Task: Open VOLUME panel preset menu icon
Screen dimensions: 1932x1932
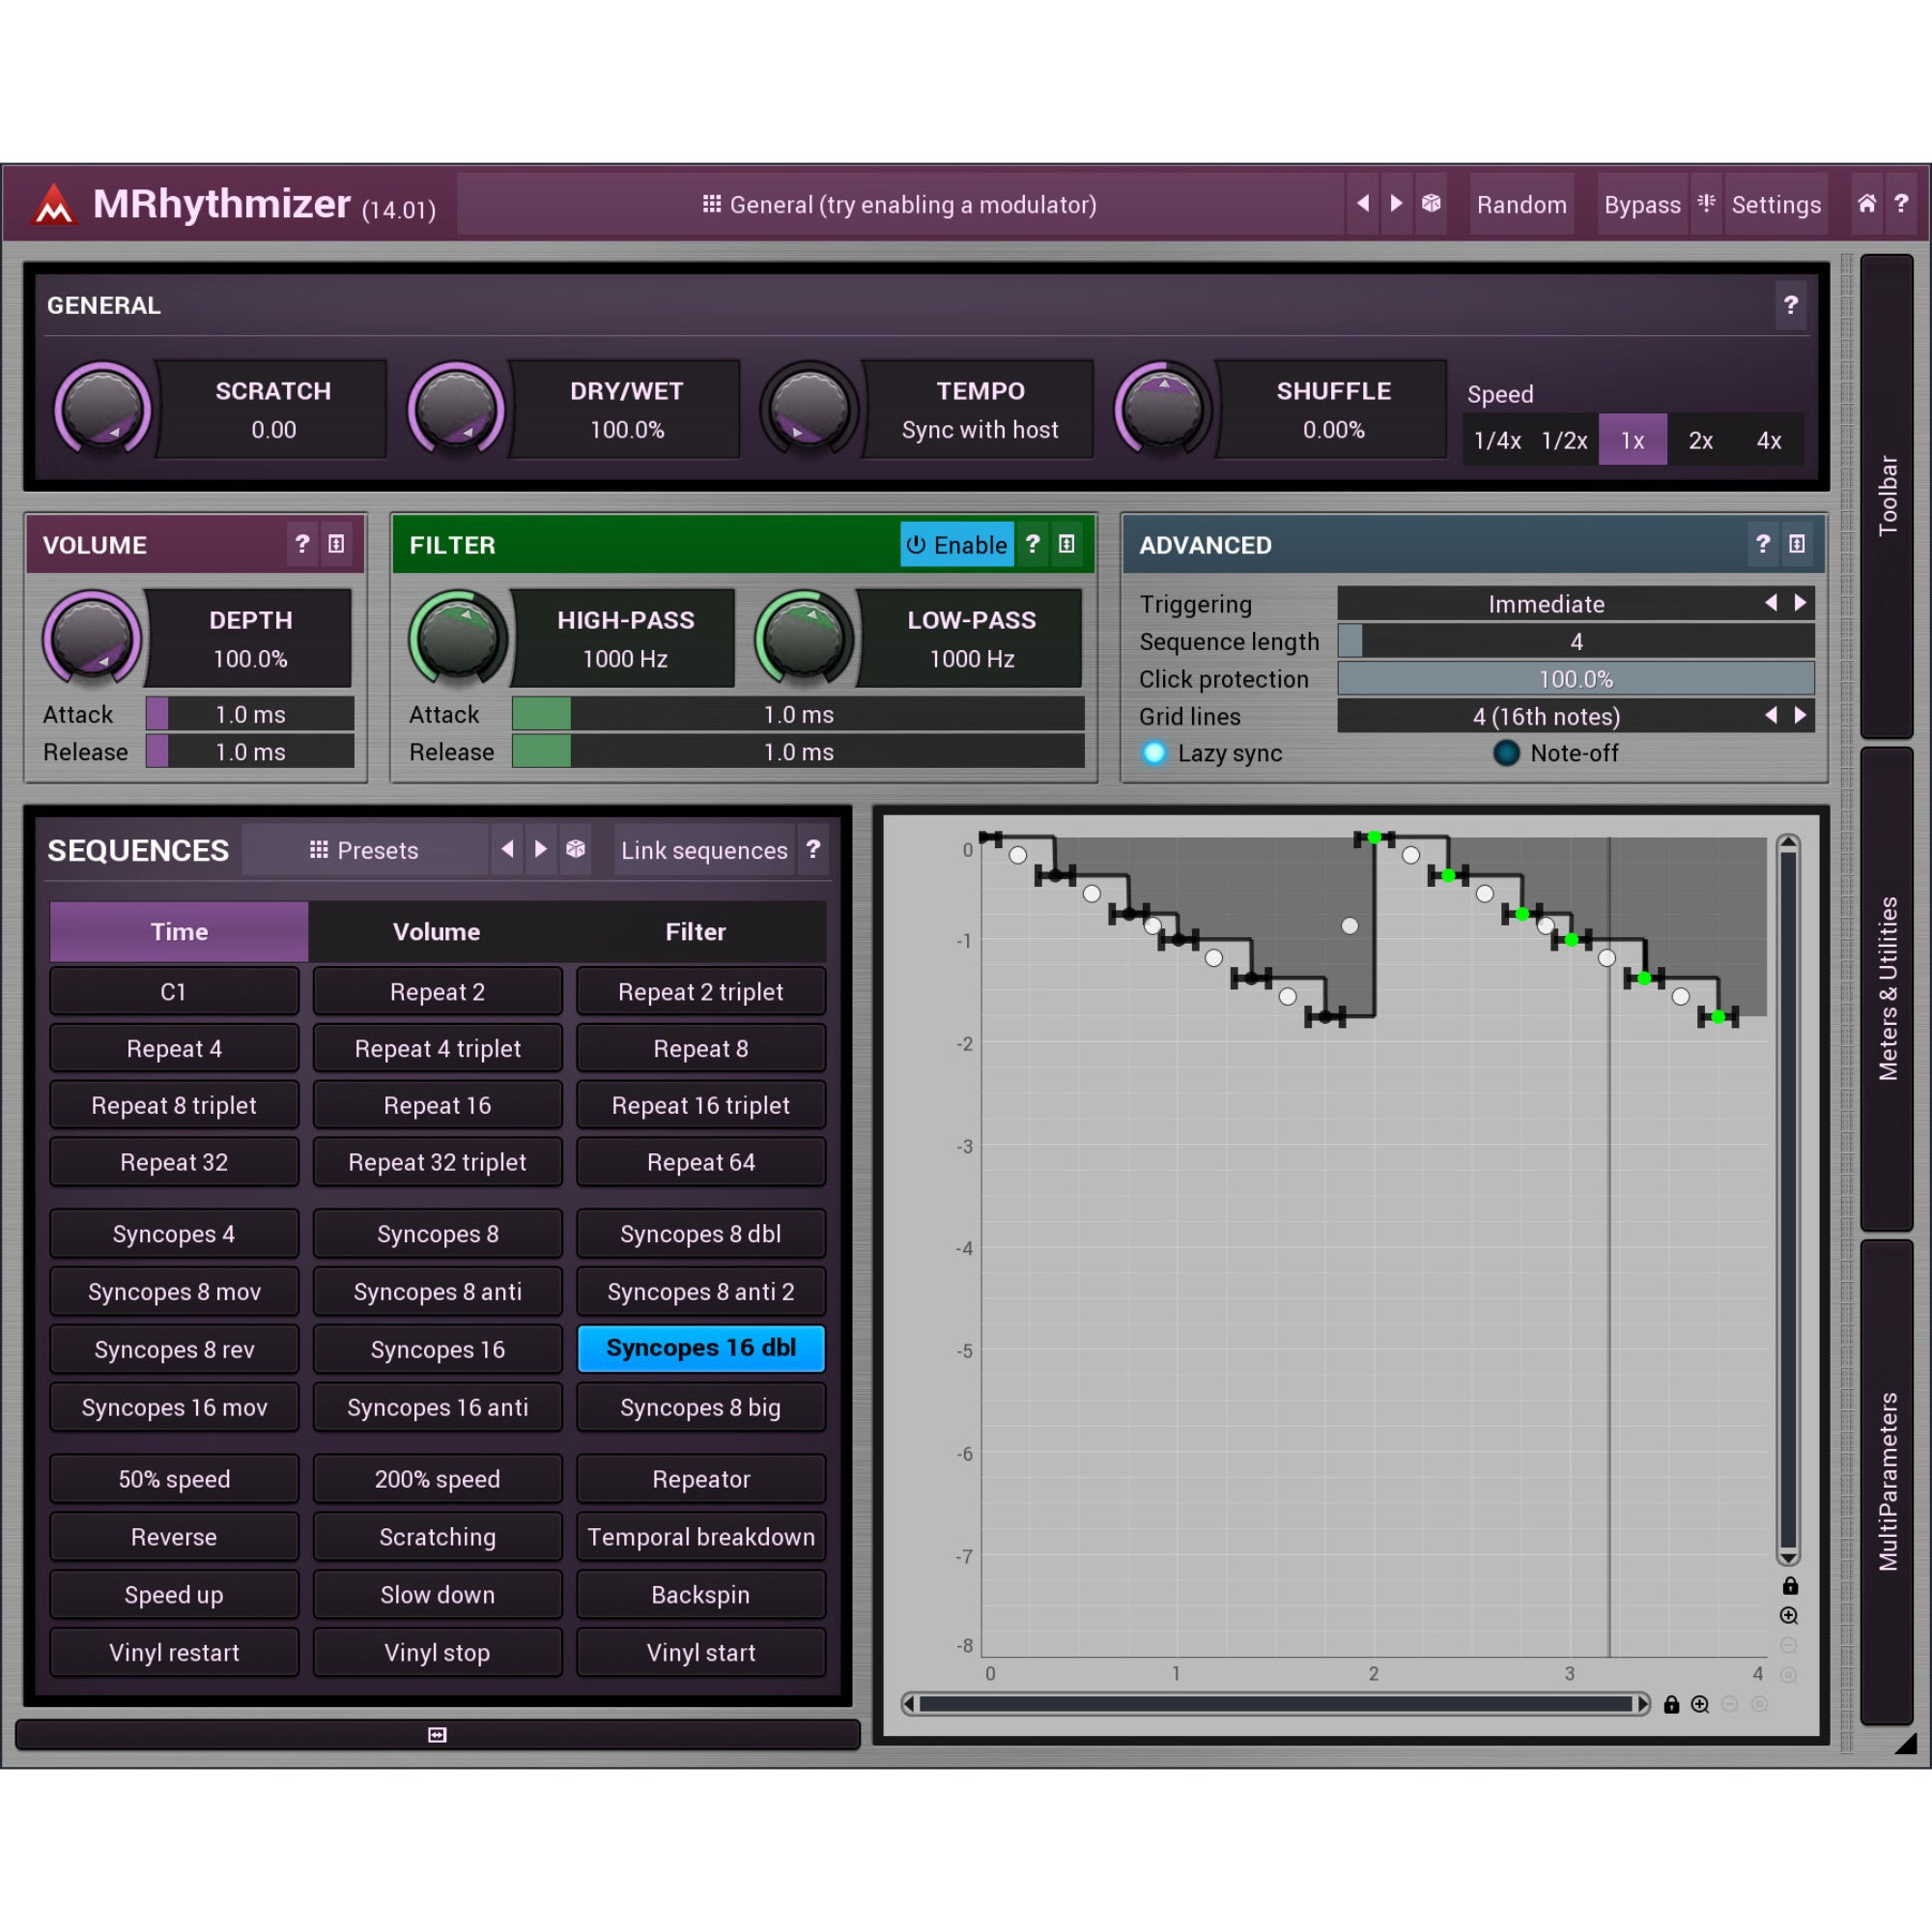Action: (x=337, y=544)
